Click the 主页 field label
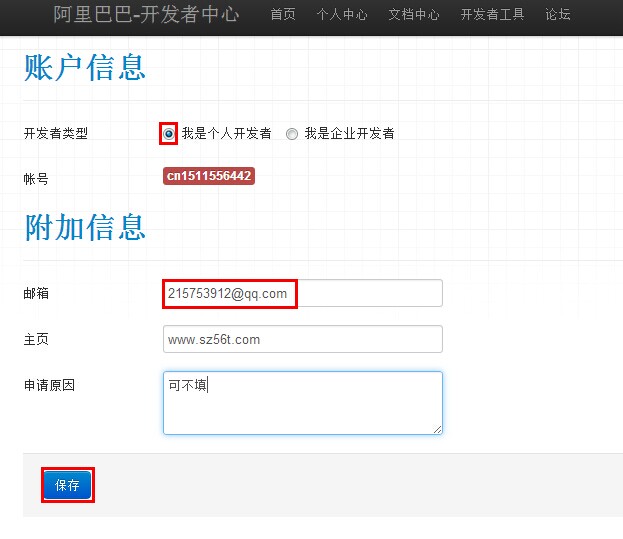The image size is (623, 539). click(x=36, y=339)
